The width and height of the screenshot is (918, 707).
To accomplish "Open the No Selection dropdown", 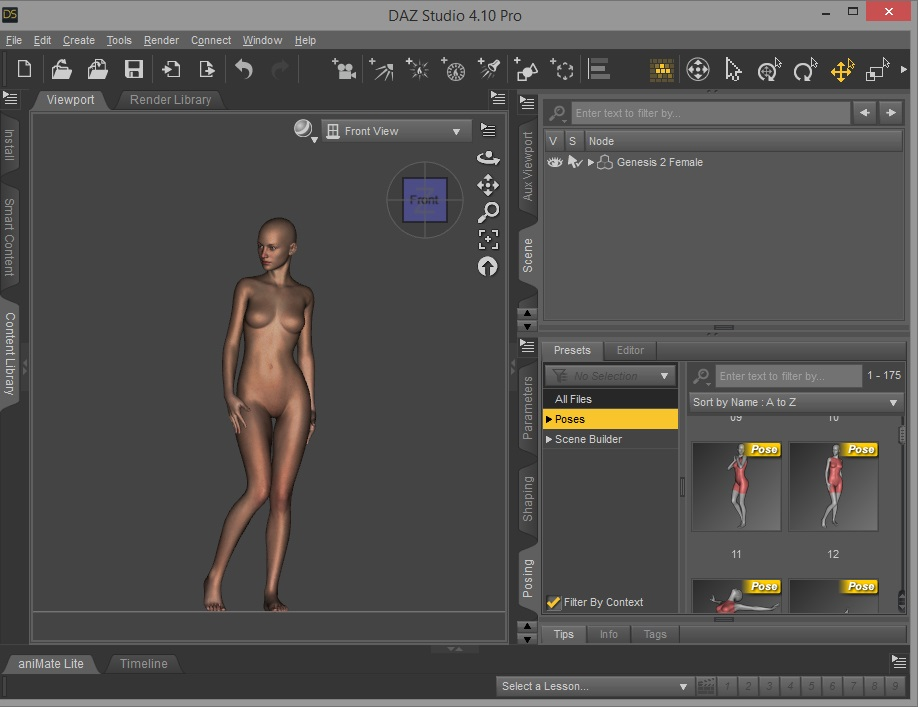I will (610, 376).
